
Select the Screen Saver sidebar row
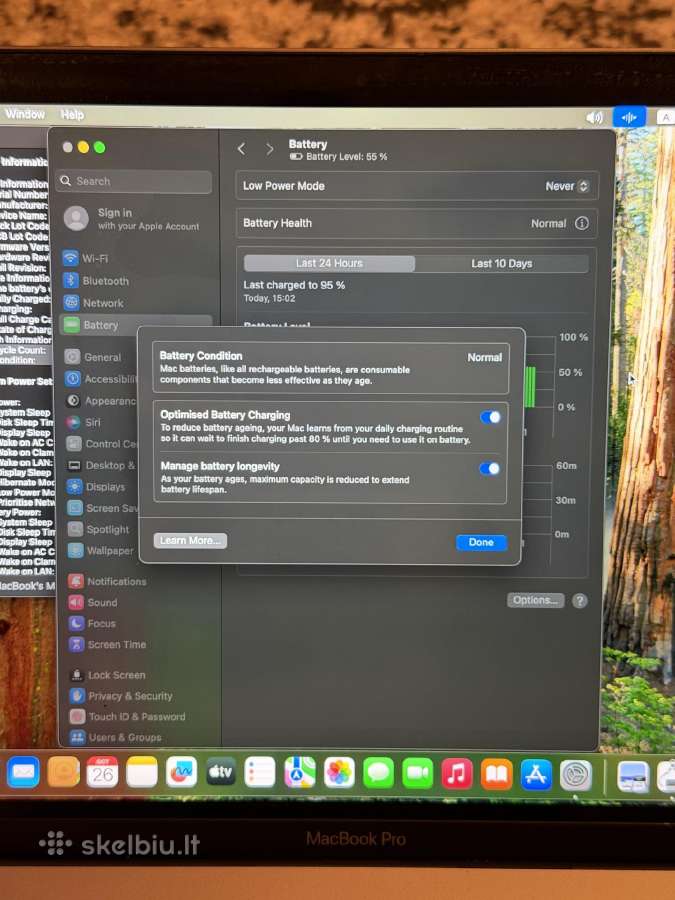(x=102, y=508)
